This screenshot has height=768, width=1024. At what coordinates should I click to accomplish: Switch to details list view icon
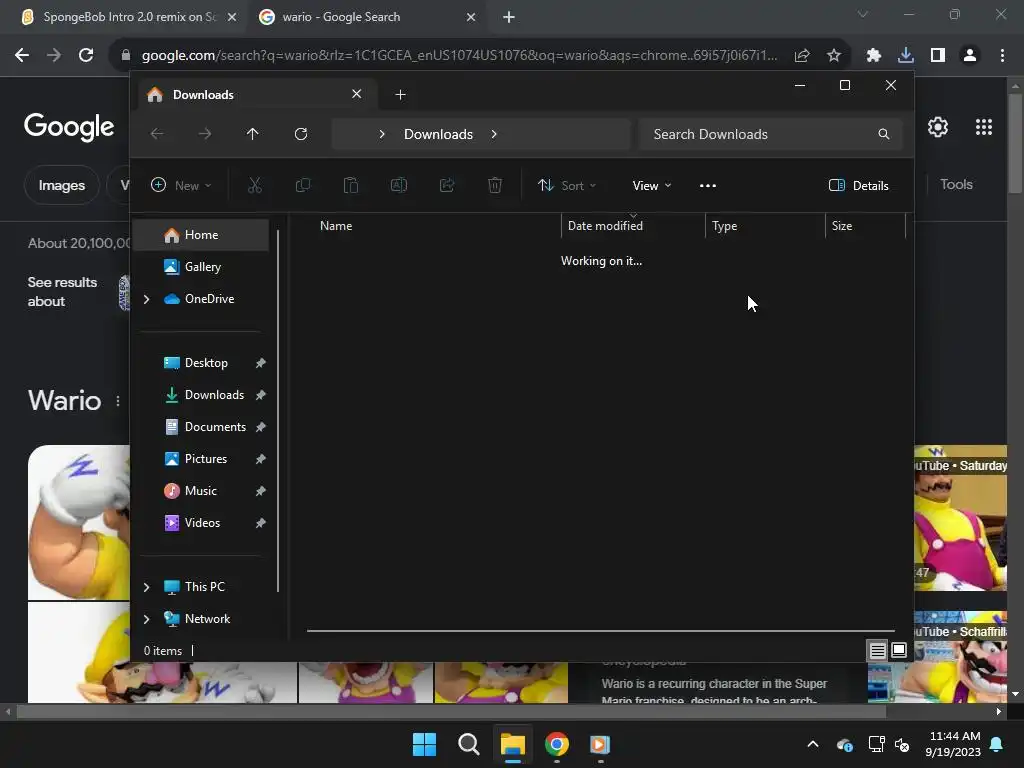[877, 650]
